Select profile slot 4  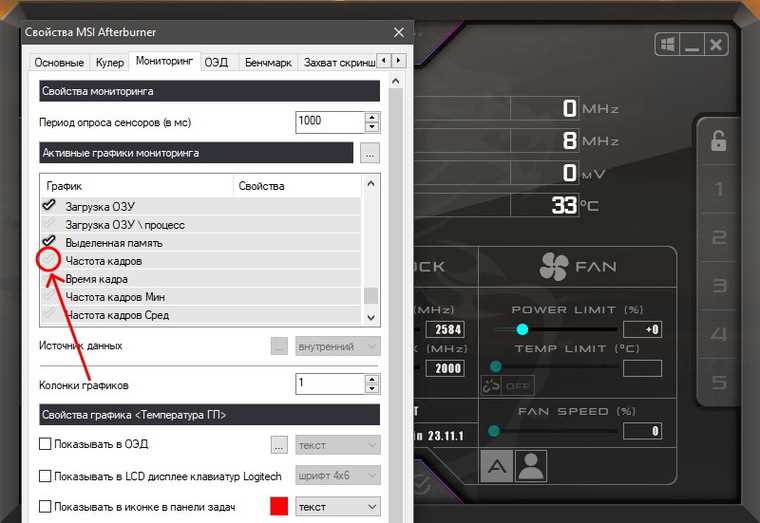(719, 334)
